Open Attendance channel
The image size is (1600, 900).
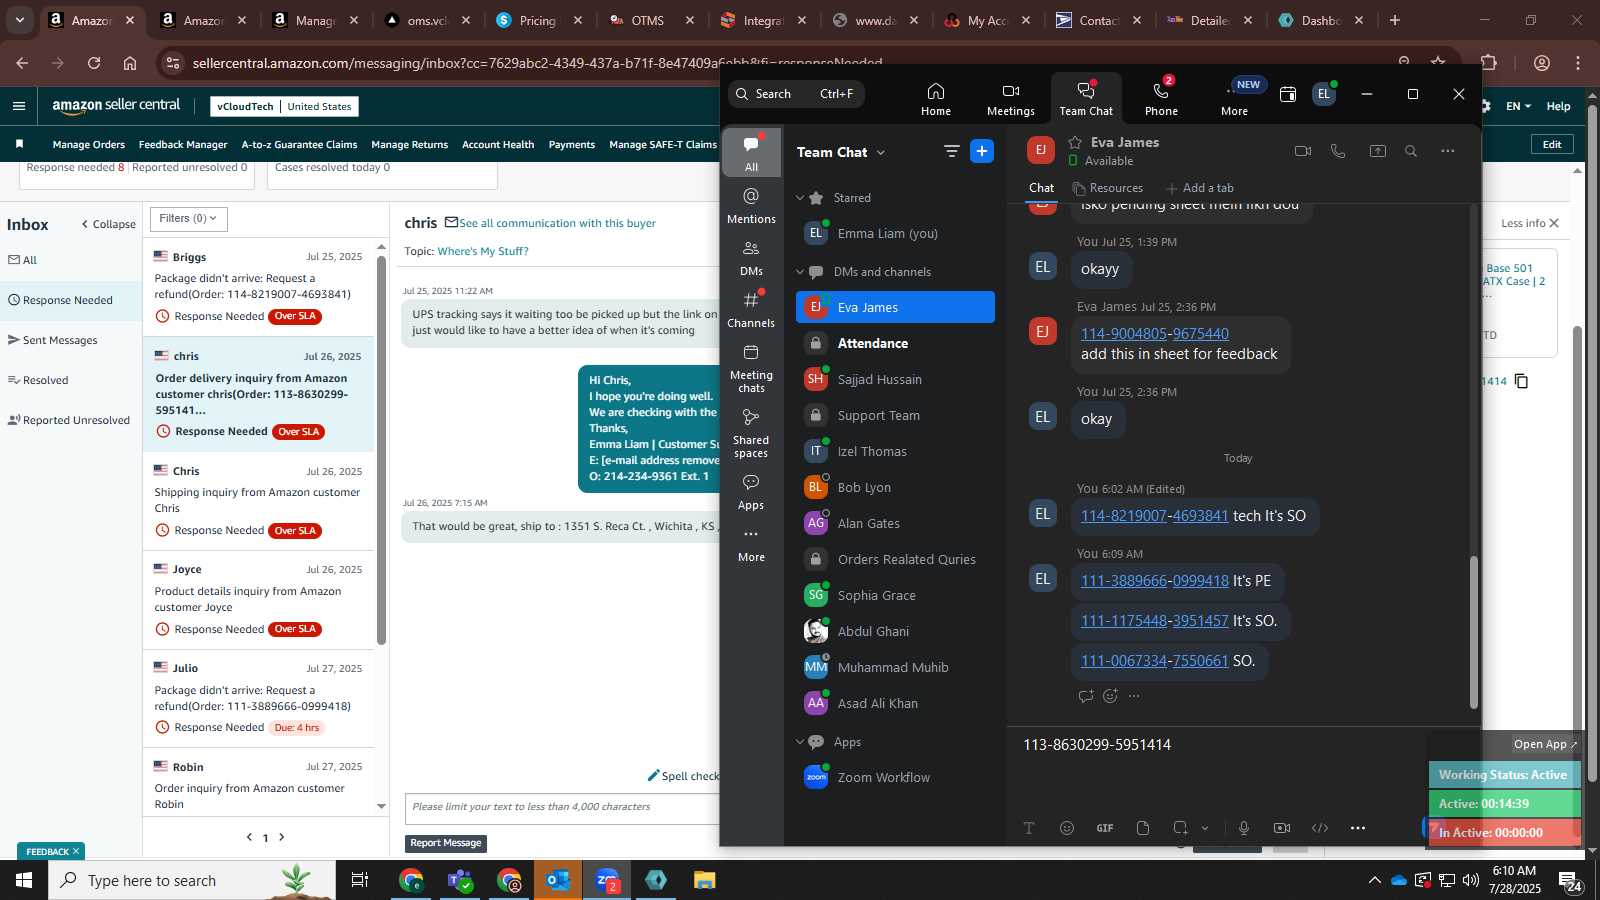click(895, 343)
